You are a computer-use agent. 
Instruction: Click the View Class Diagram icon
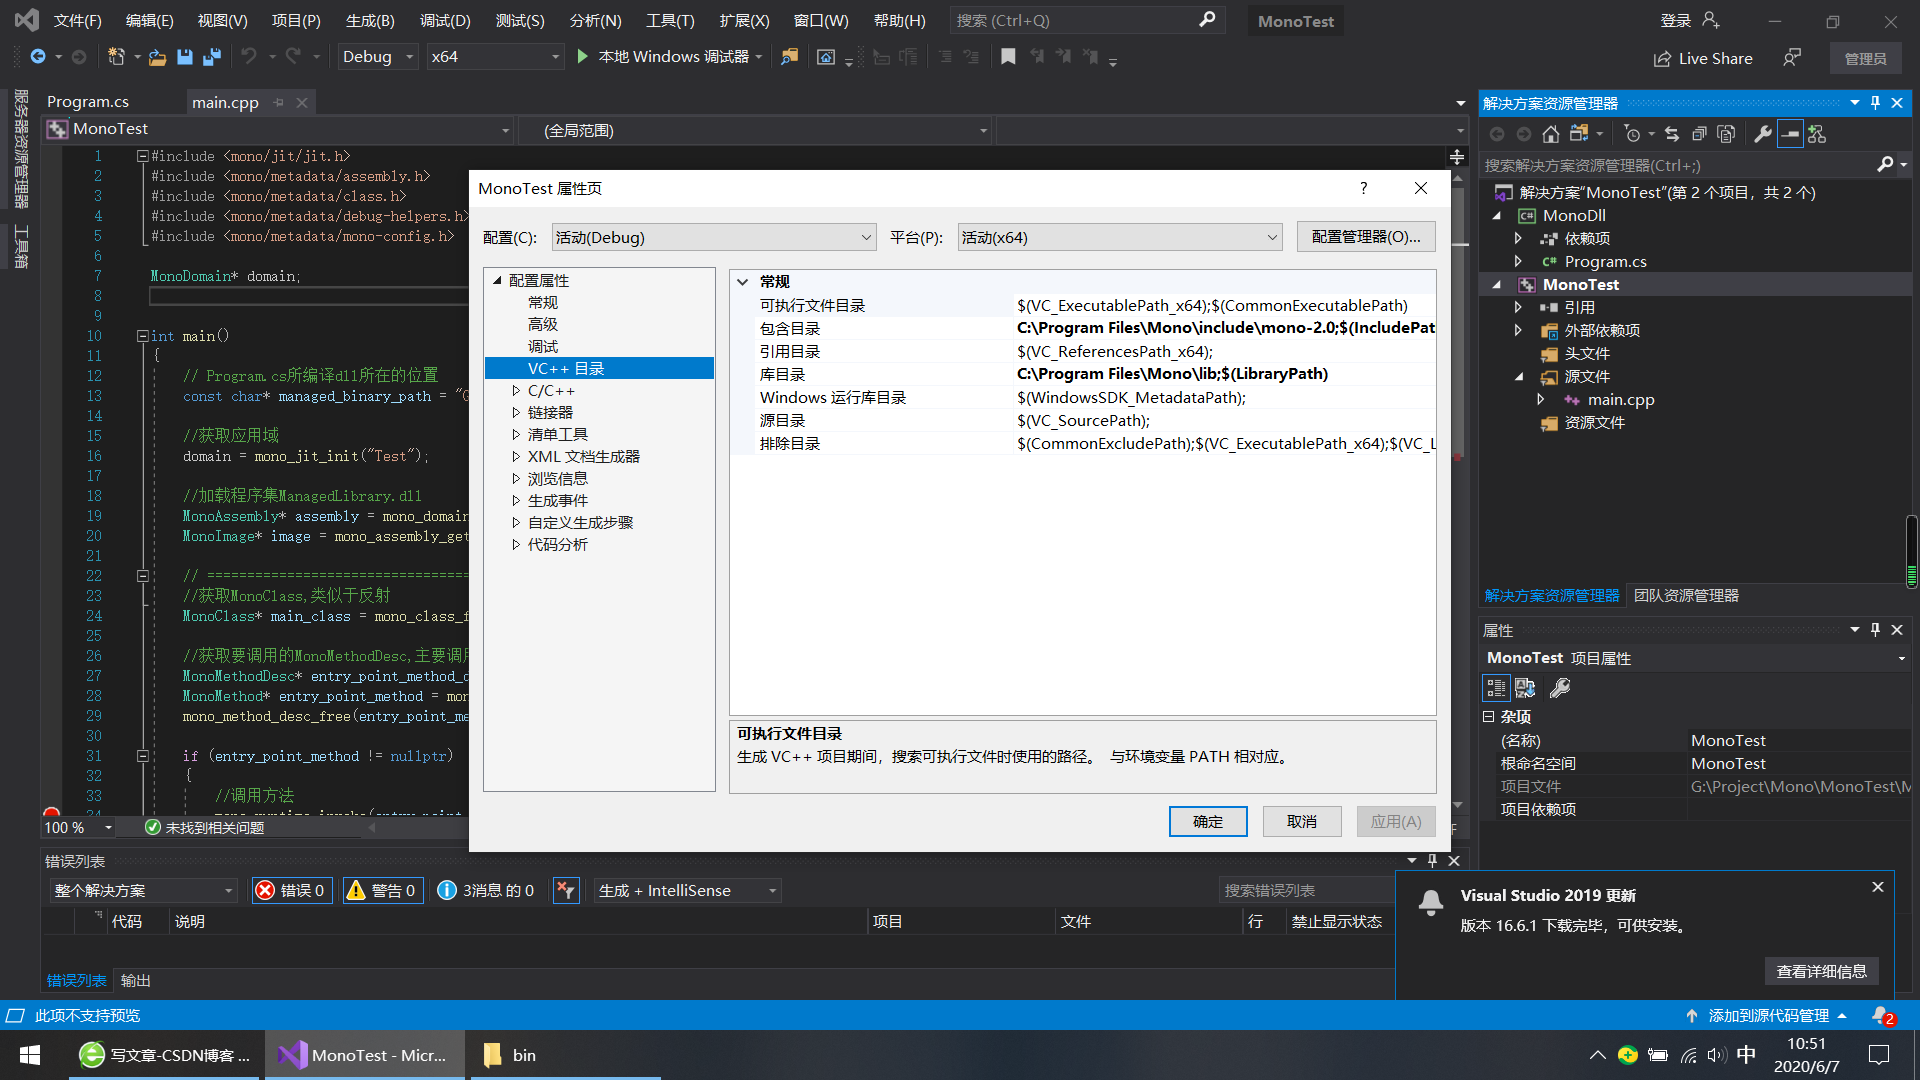(1817, 134)
